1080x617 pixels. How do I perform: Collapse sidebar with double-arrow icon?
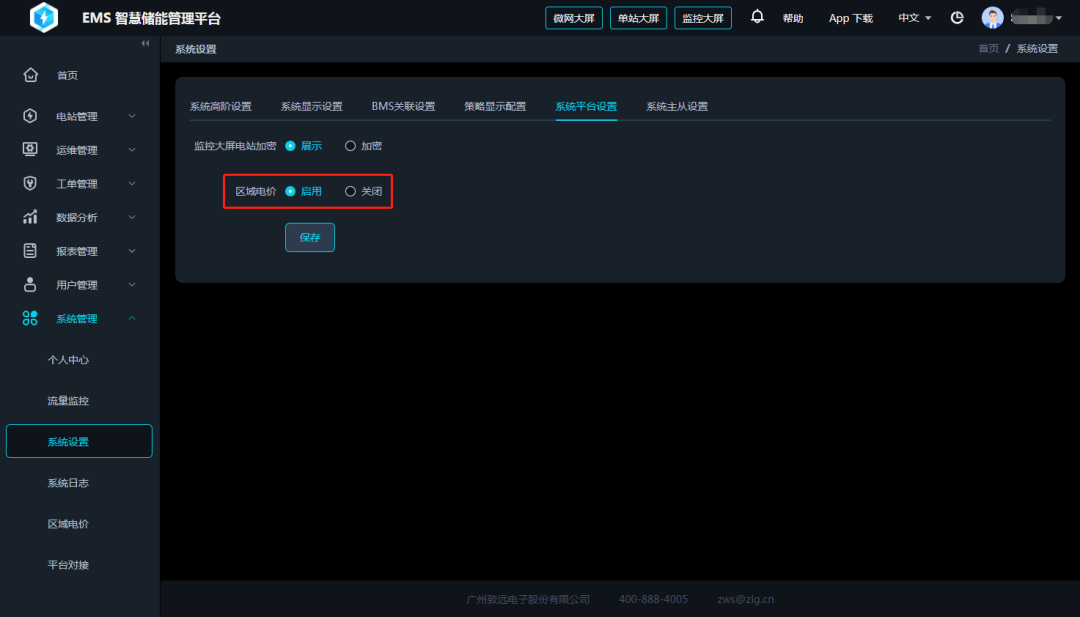click(145, 44)
